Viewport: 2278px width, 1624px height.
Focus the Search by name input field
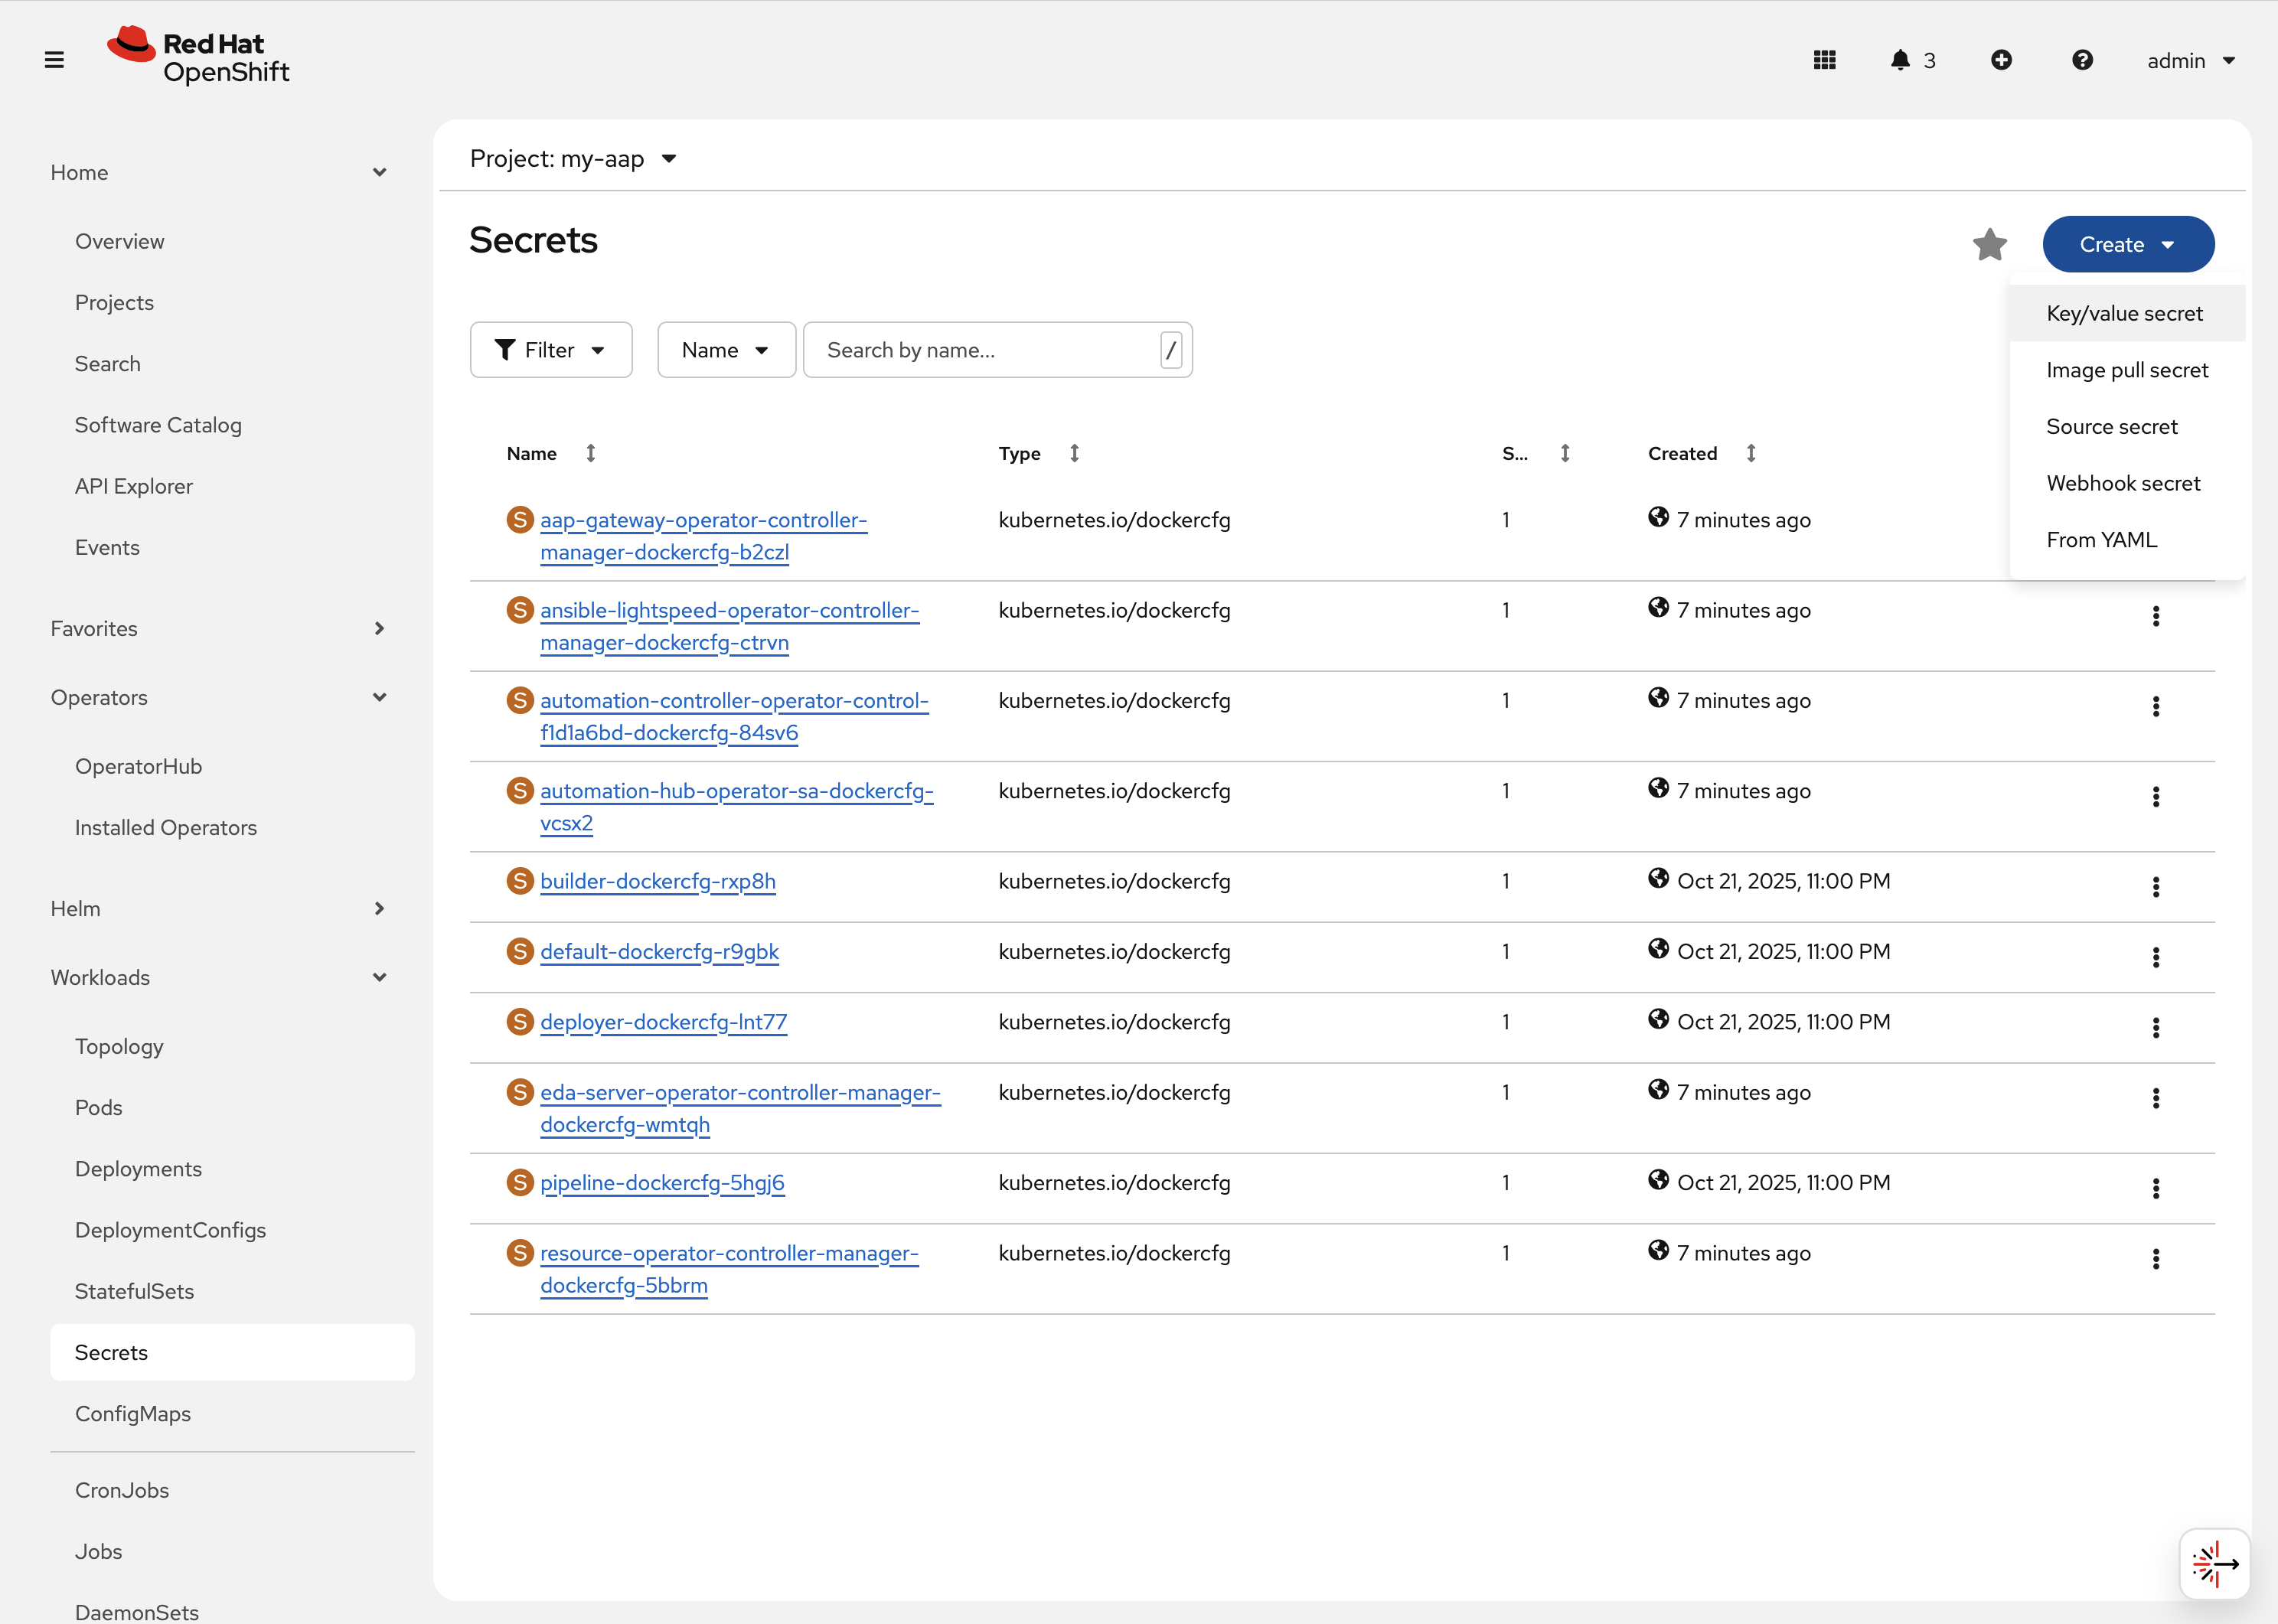tap(985, 350)
